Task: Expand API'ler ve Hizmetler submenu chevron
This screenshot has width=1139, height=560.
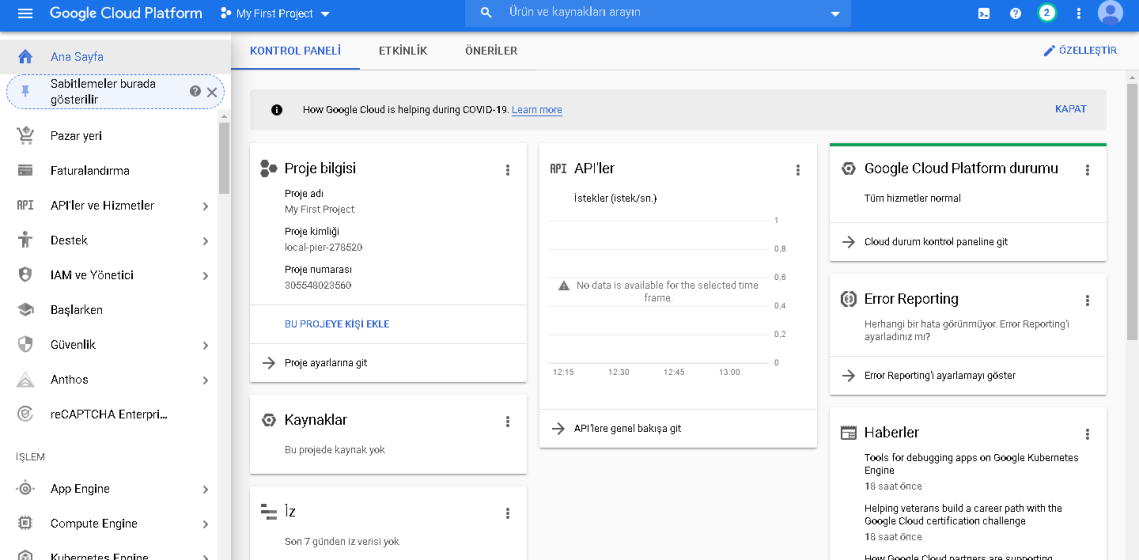Action: click(x=206, y=206)
